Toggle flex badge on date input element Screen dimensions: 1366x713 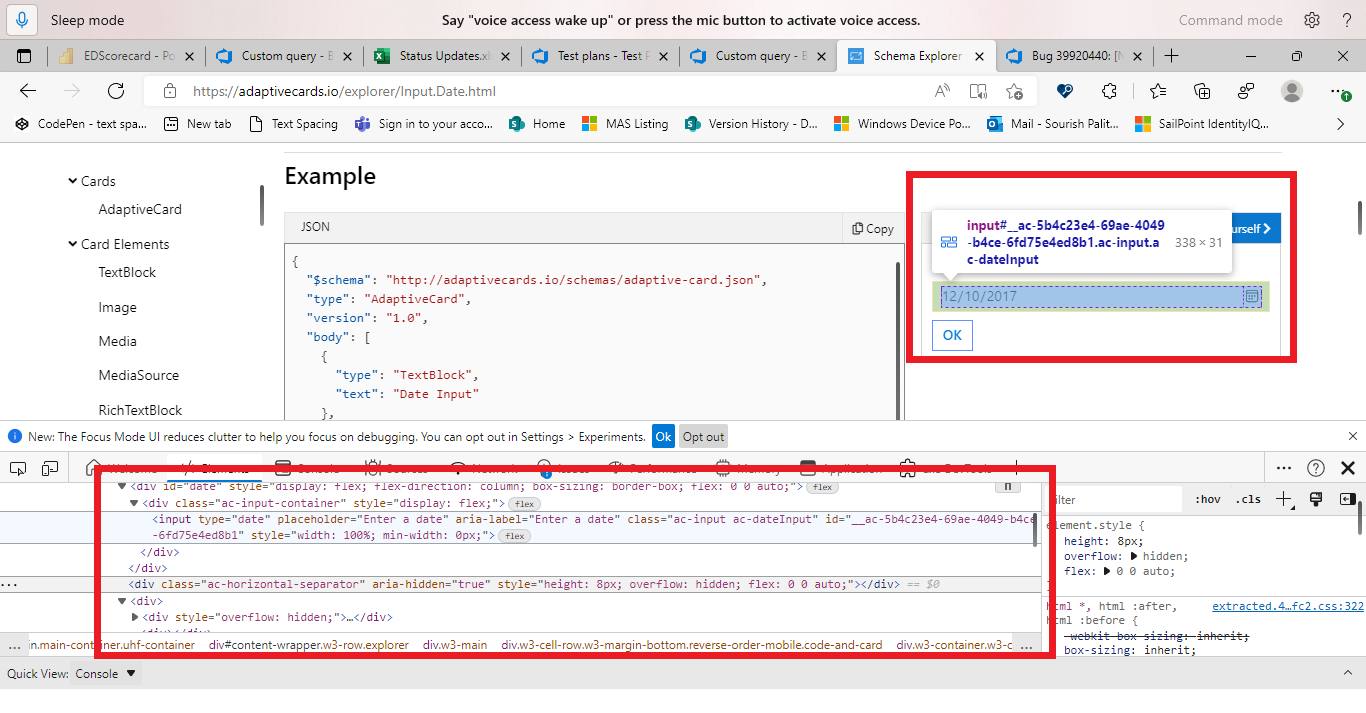(515, 536)
